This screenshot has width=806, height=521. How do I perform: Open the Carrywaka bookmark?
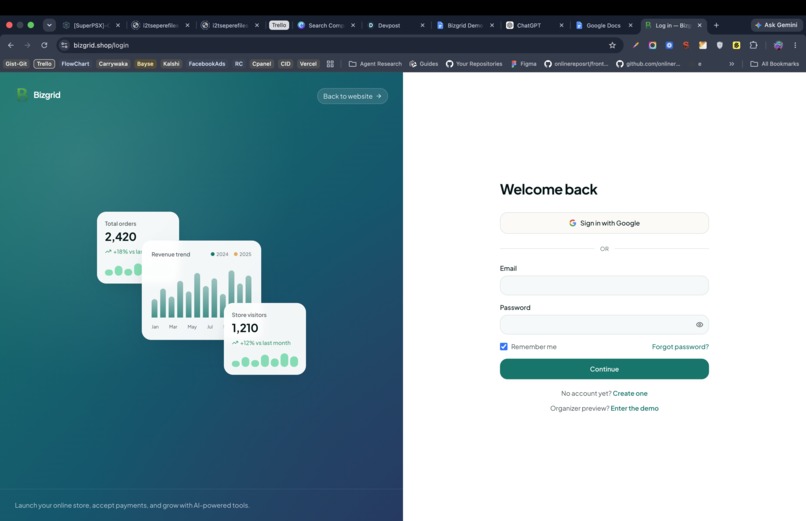113,64
